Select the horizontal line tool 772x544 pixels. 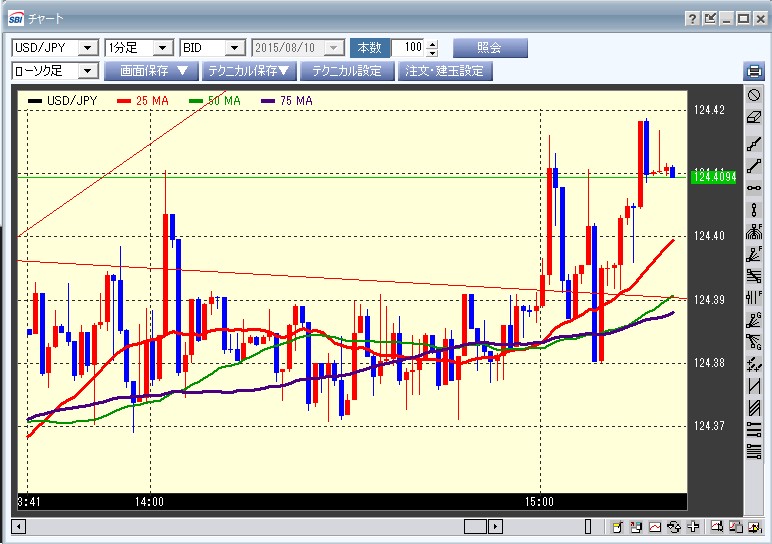(x=754, y=188)
